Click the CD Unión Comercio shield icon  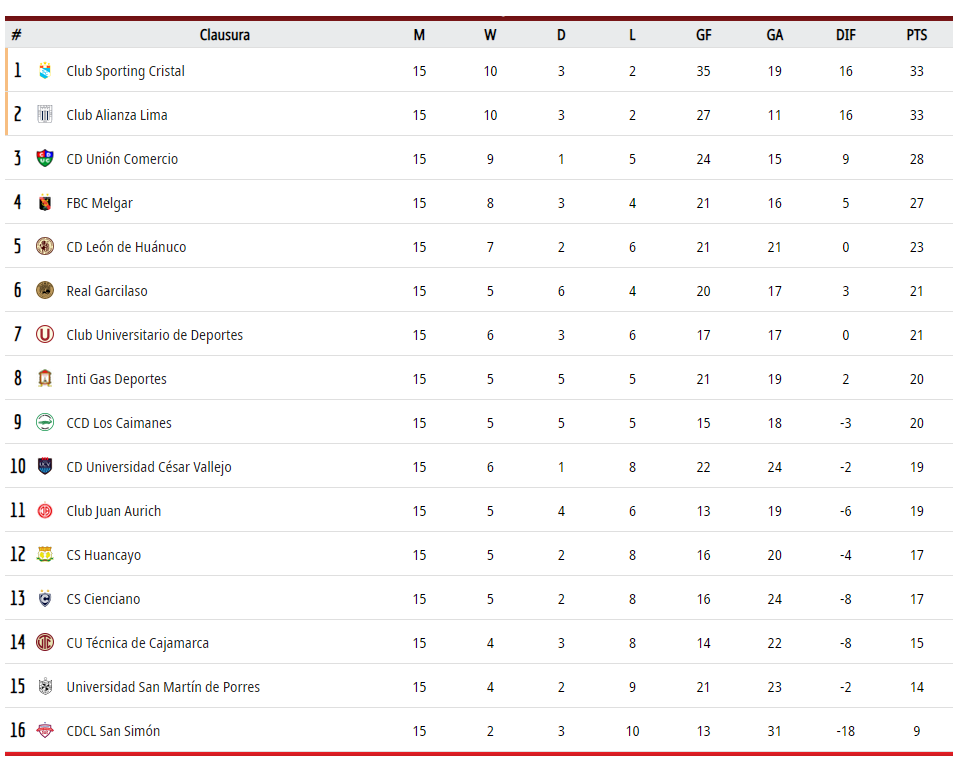pyautogui.click(x=45, y=158)
